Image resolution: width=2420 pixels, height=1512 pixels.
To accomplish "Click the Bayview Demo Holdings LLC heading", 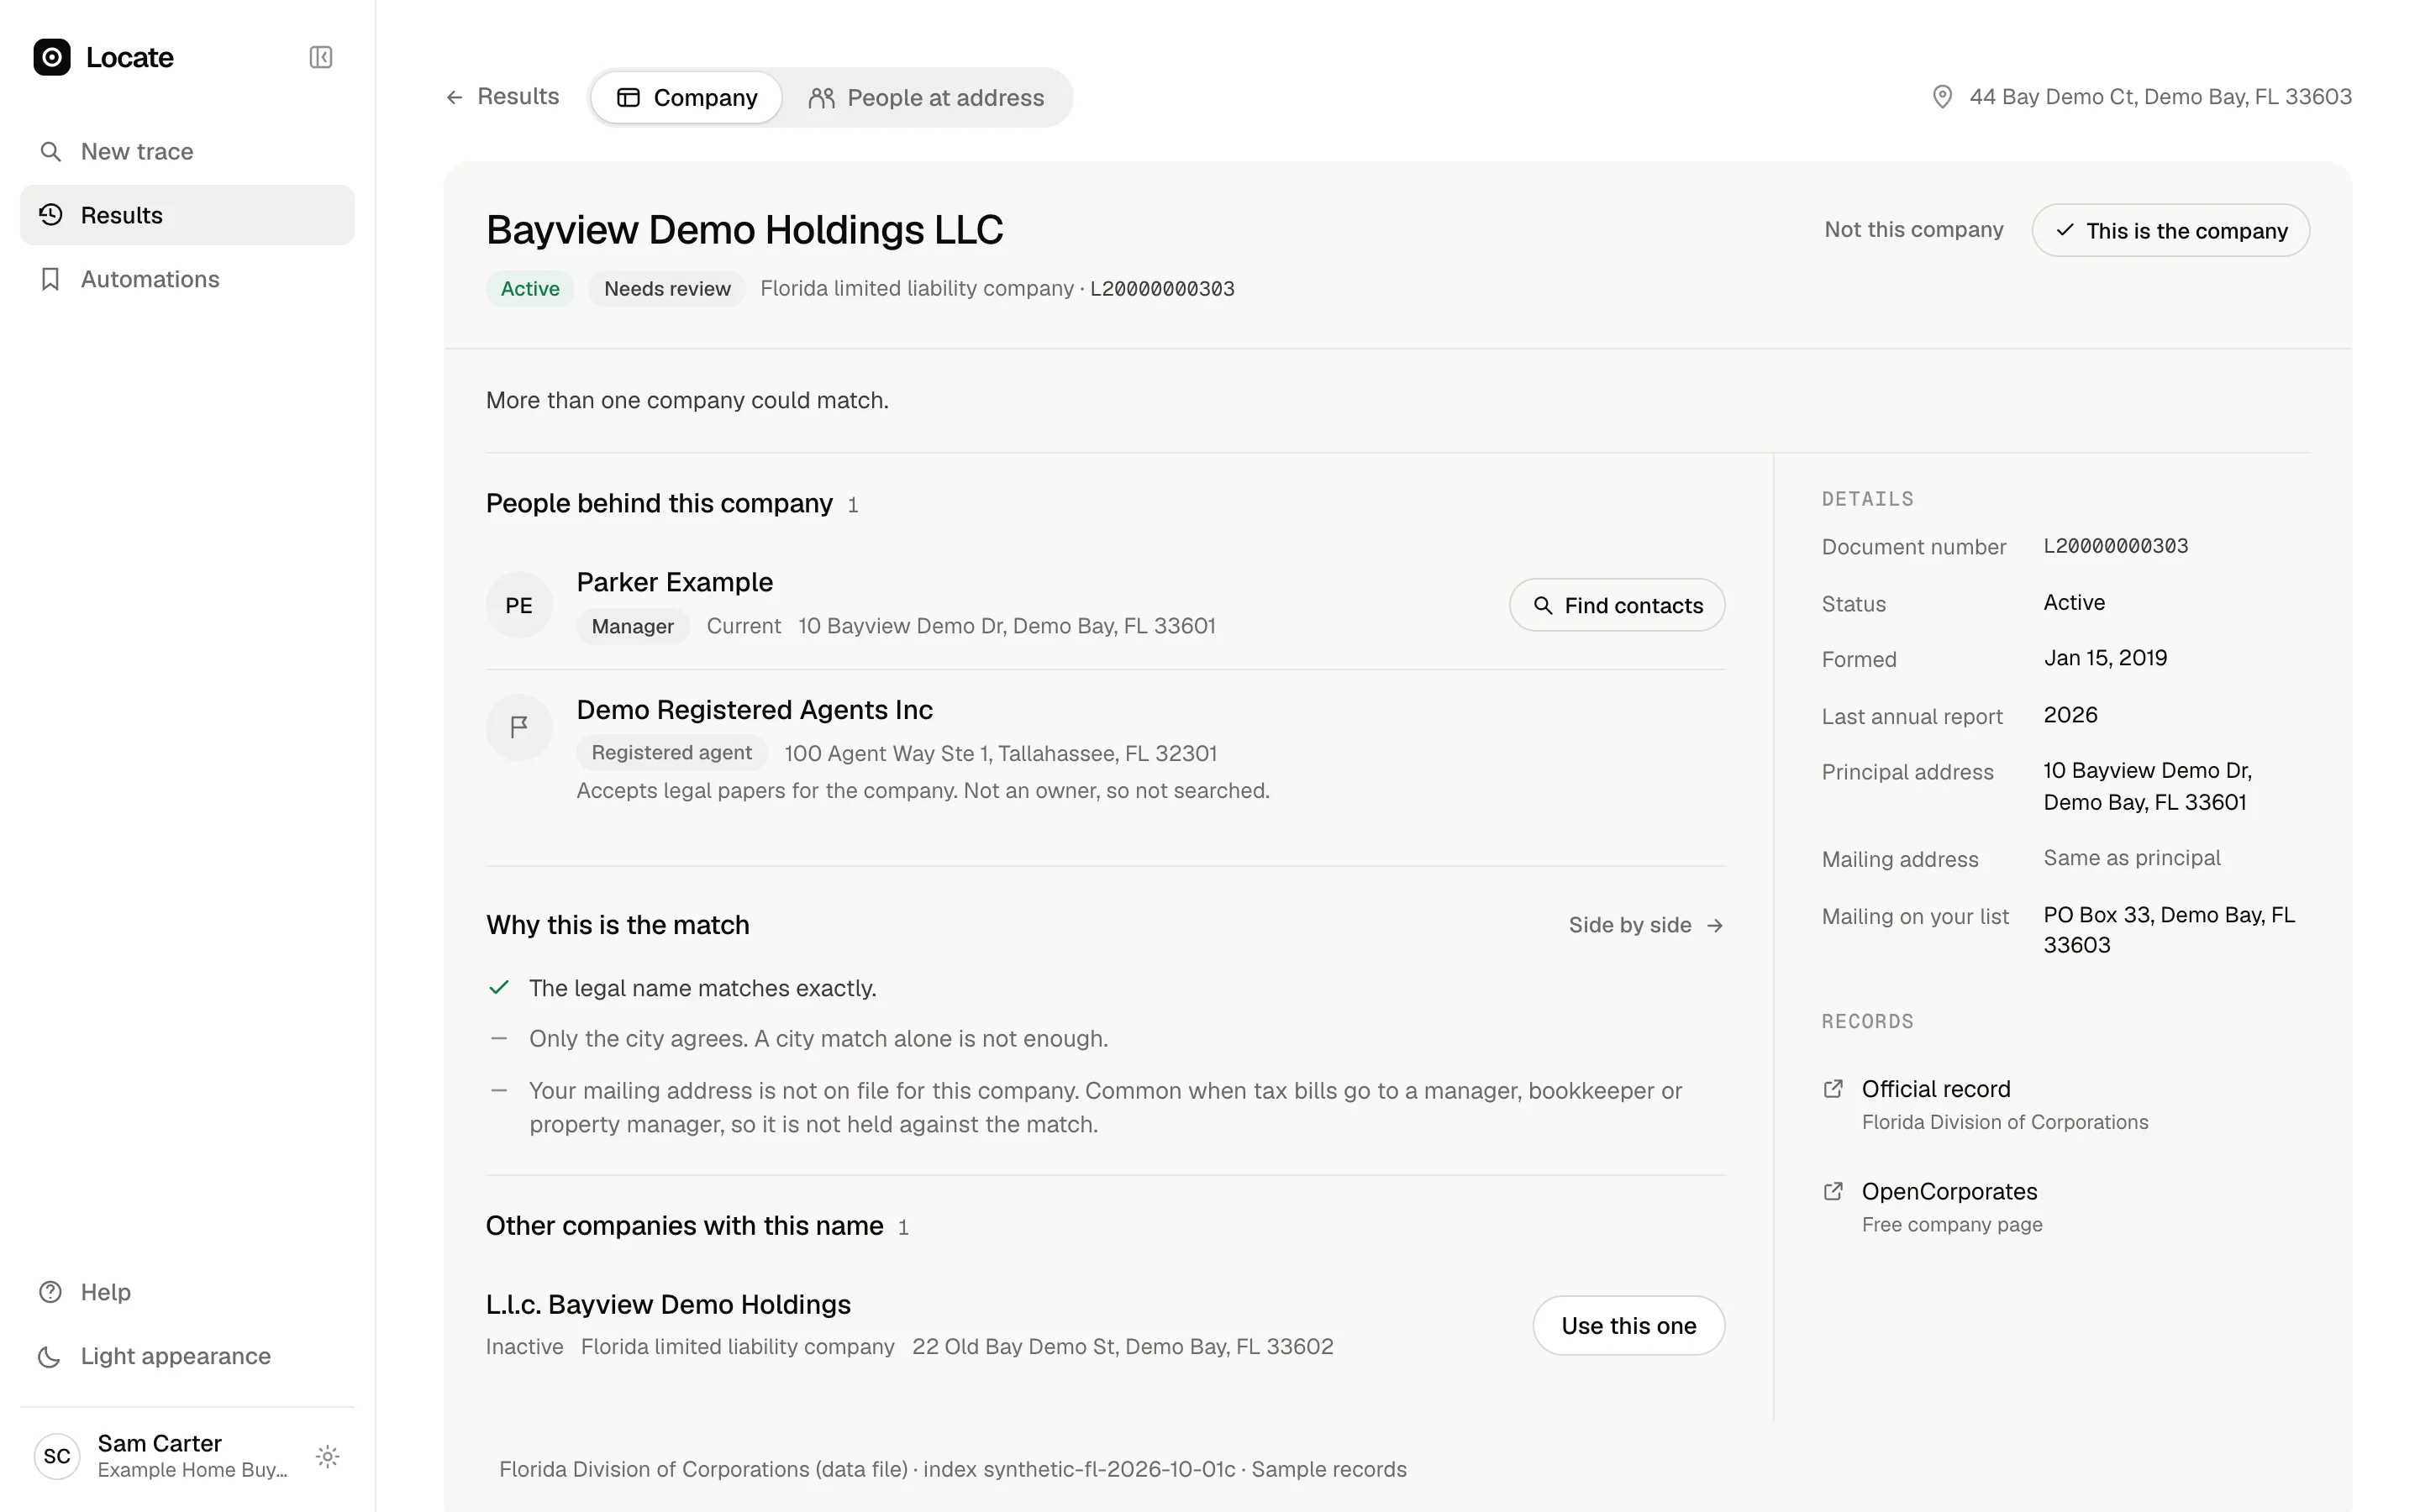I will [744, 230].
